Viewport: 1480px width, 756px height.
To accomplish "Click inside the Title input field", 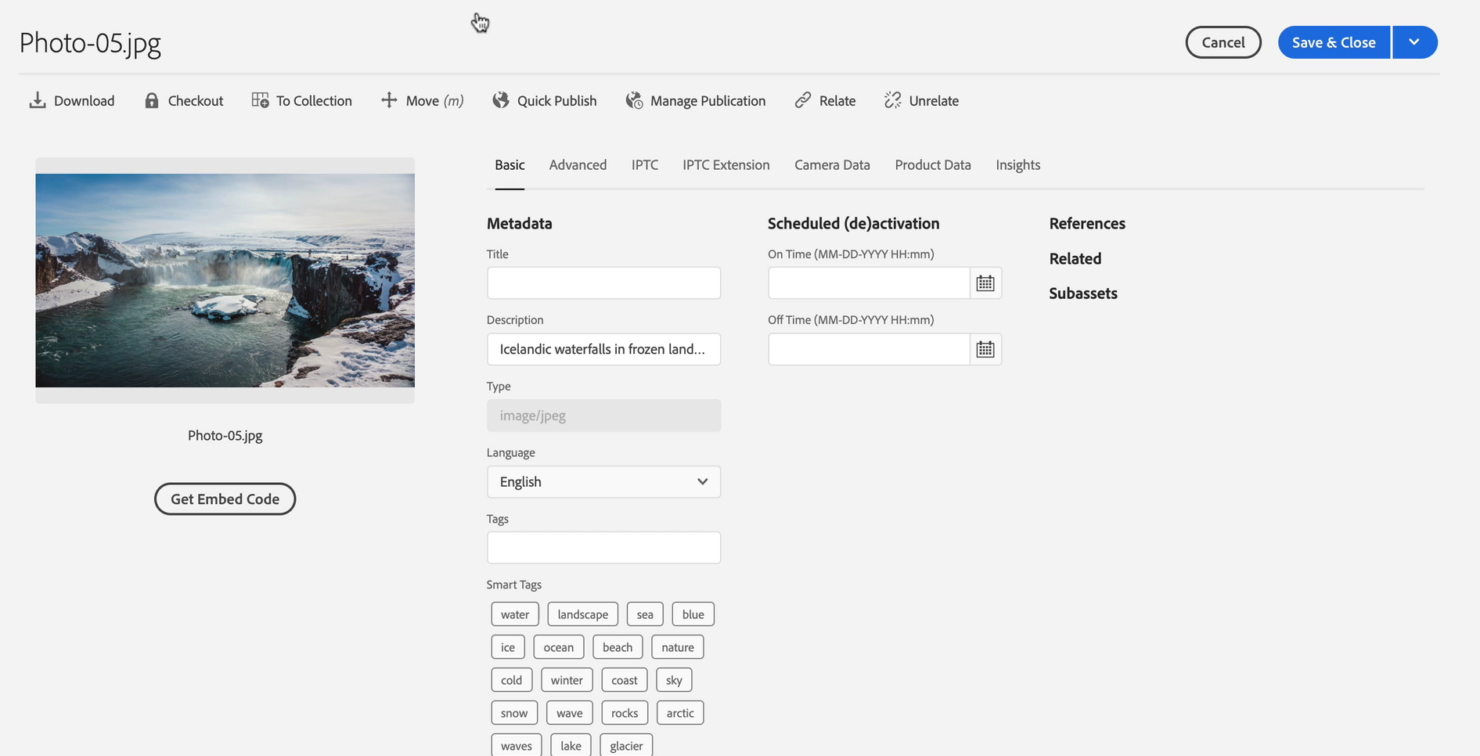I will coord(603,283).
